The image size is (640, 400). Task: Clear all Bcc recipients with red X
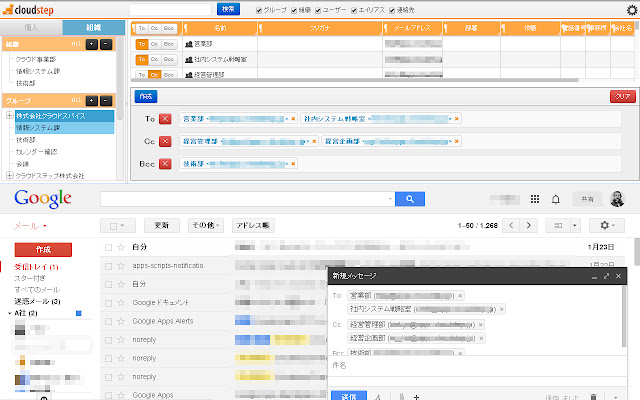[x=165, y=164]
